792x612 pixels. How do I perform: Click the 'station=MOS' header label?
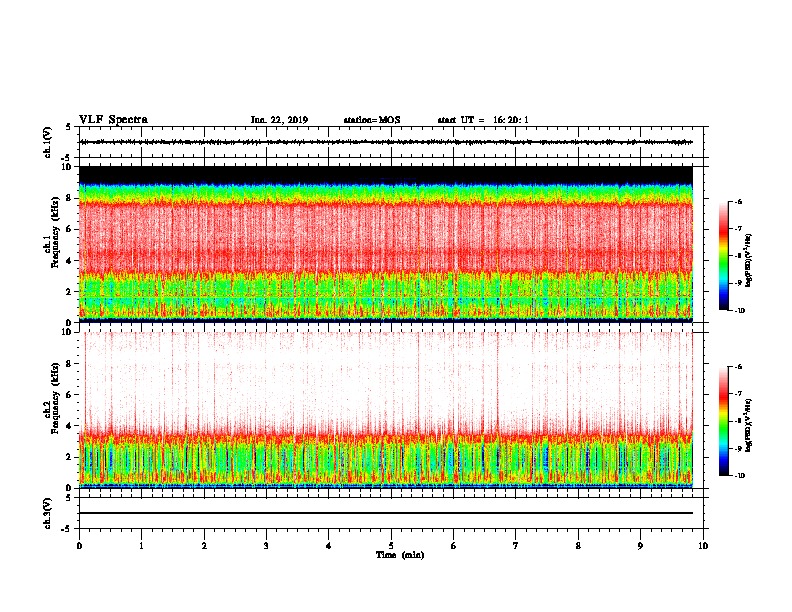click(372, 120)
